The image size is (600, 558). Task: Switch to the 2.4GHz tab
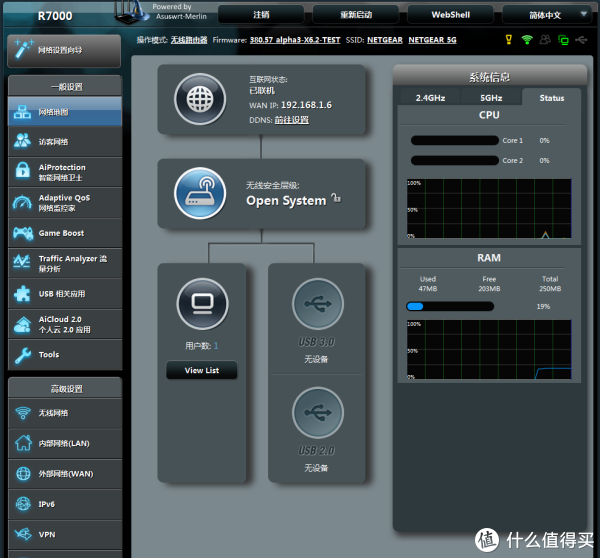[430, 98]
